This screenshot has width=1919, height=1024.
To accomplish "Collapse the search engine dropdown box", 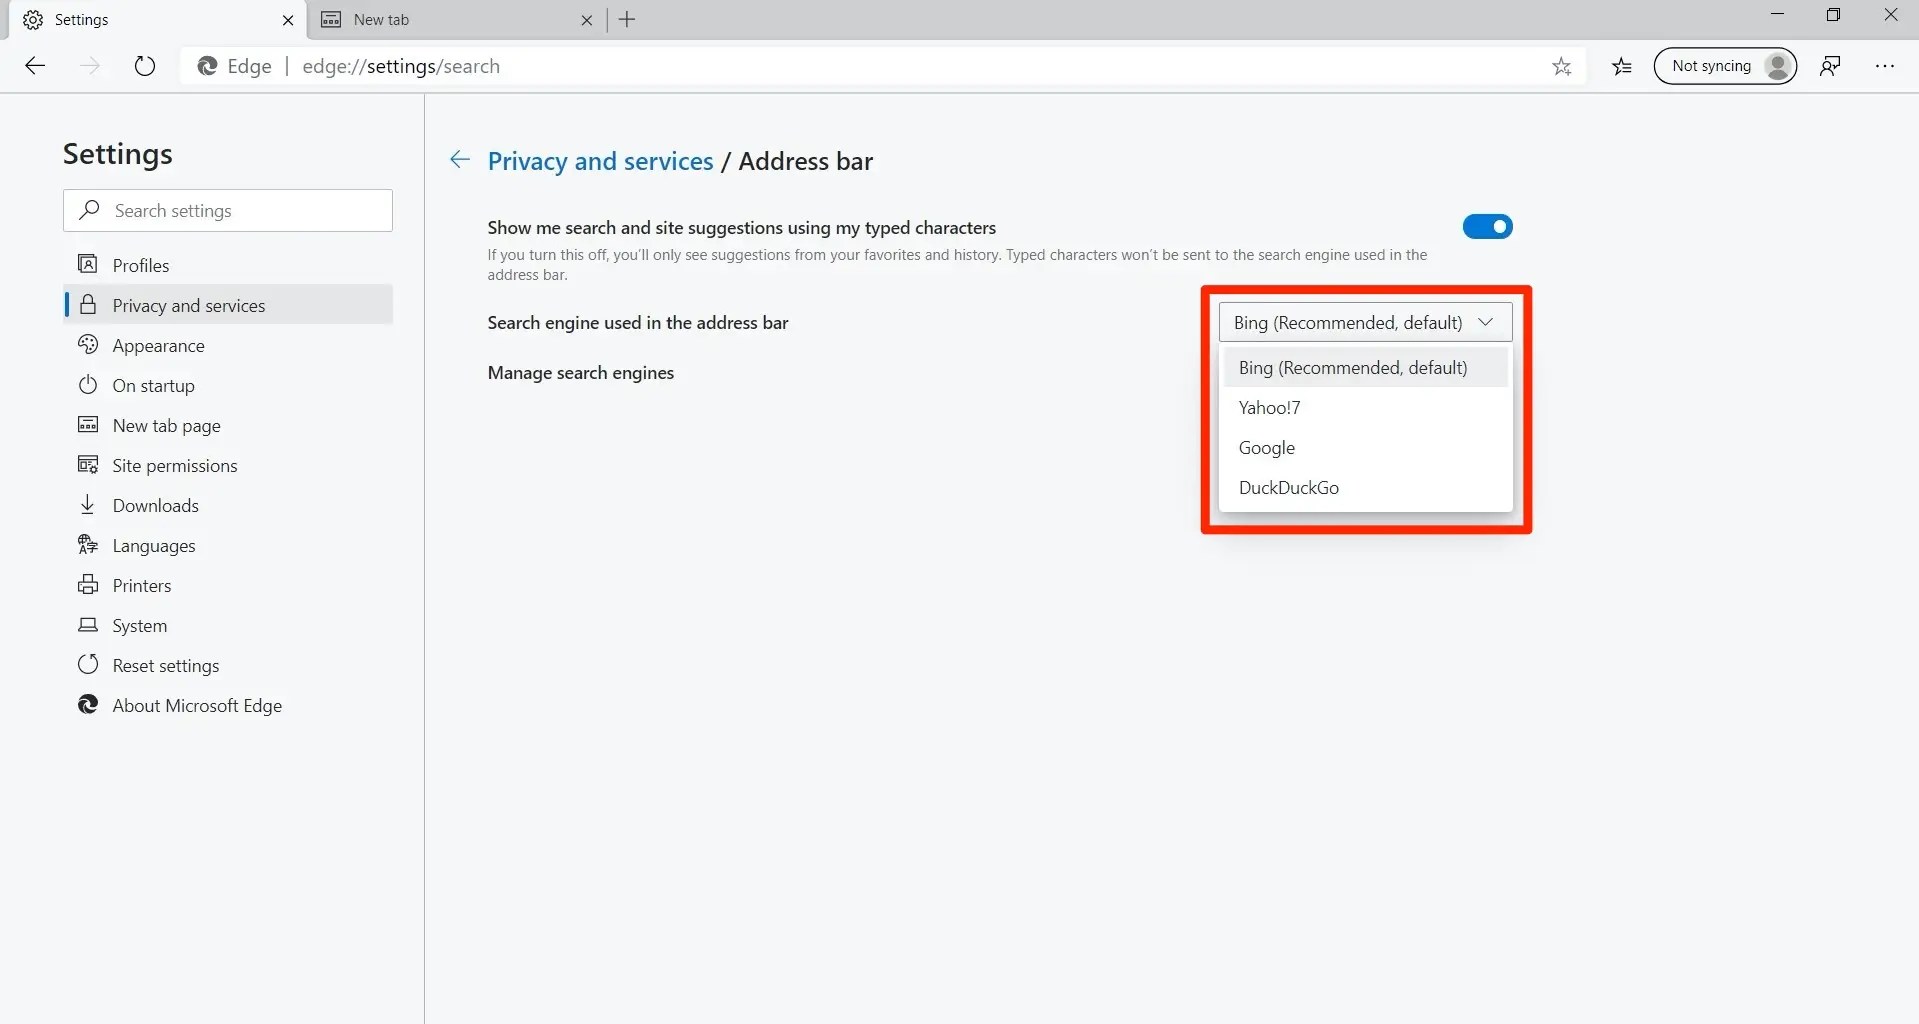I will click(x=1365, y=322).
